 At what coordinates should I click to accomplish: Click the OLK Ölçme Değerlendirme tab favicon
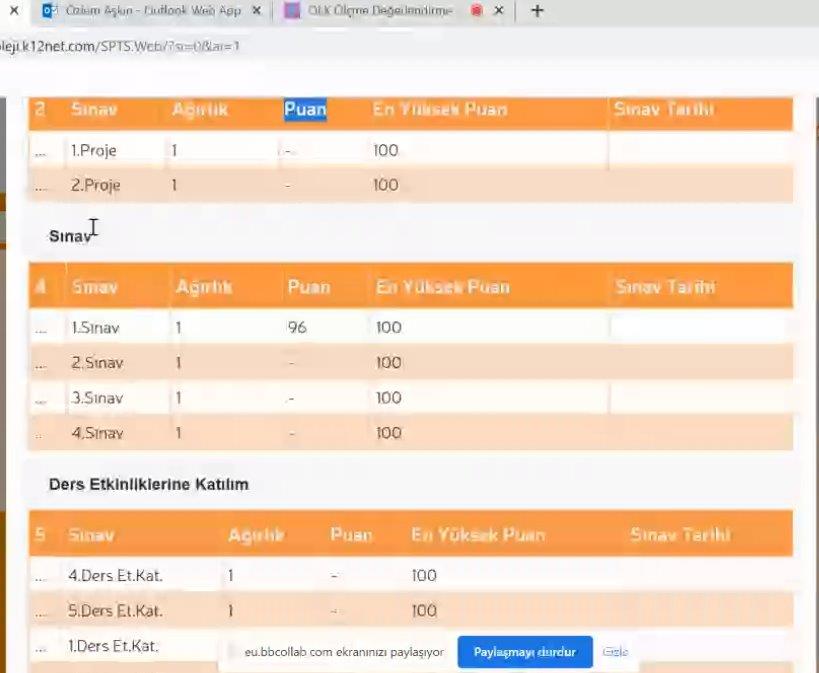(291, 11)
